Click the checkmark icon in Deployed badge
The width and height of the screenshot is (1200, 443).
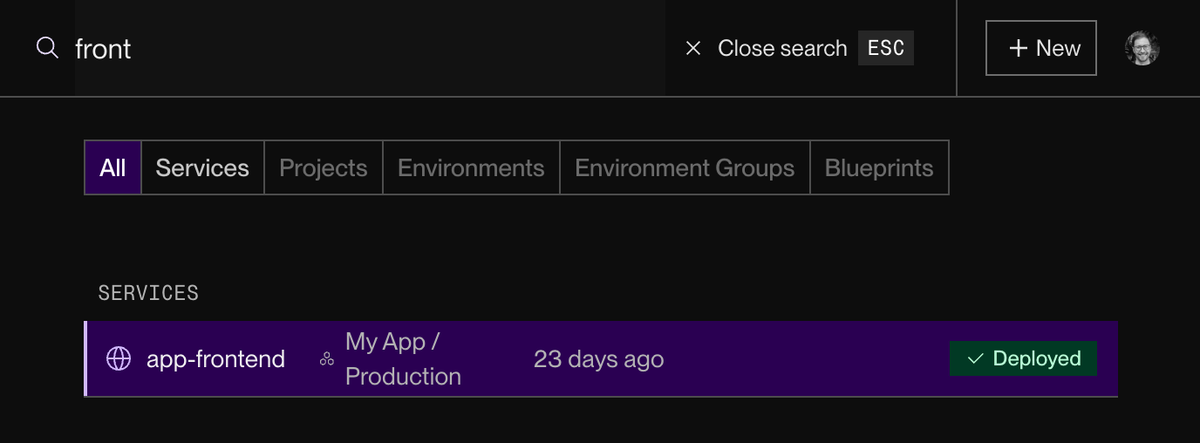[x=976, y=359]
